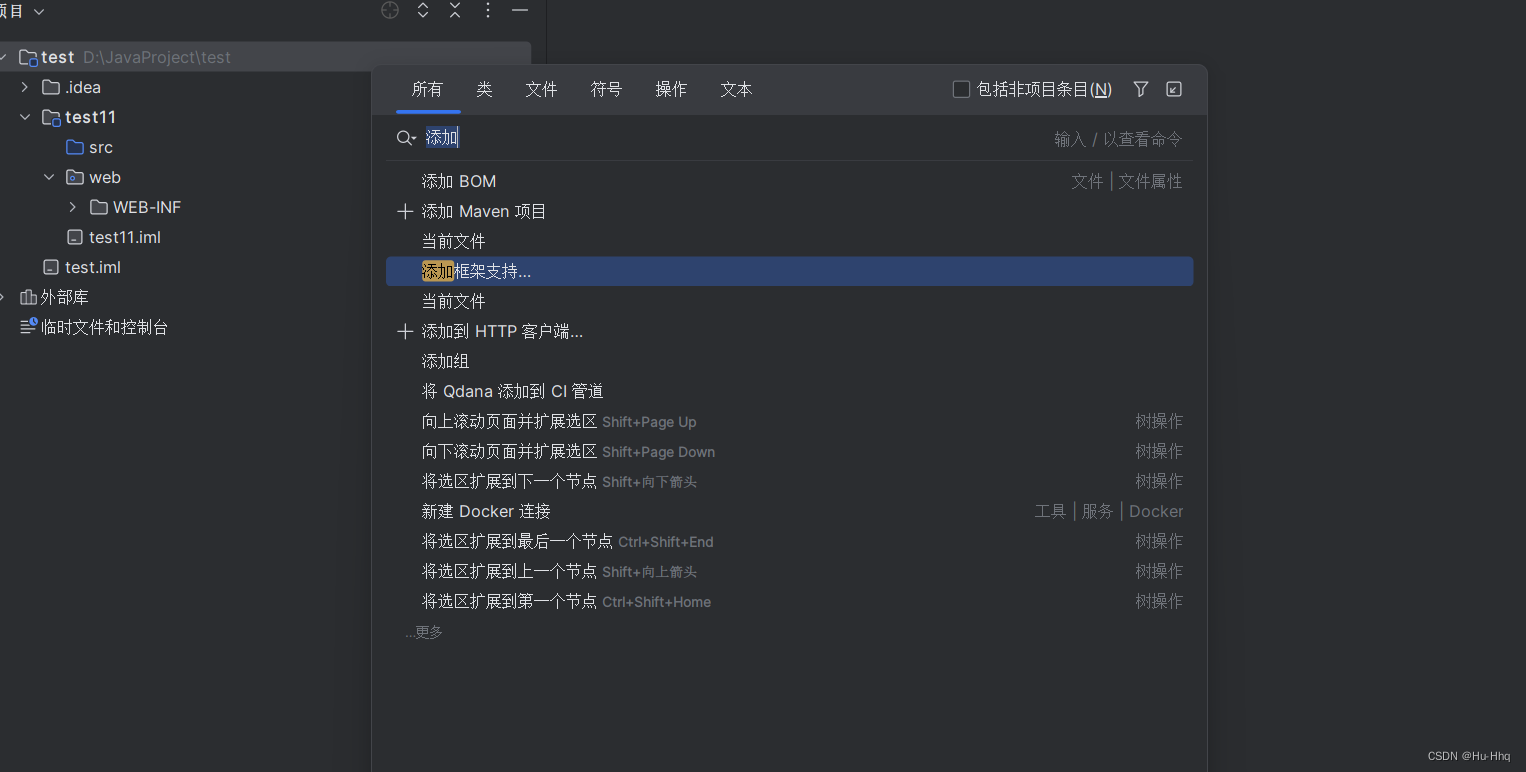Click the locate opened file target icon
The image size is (1526, 772).
pos(390,11)
